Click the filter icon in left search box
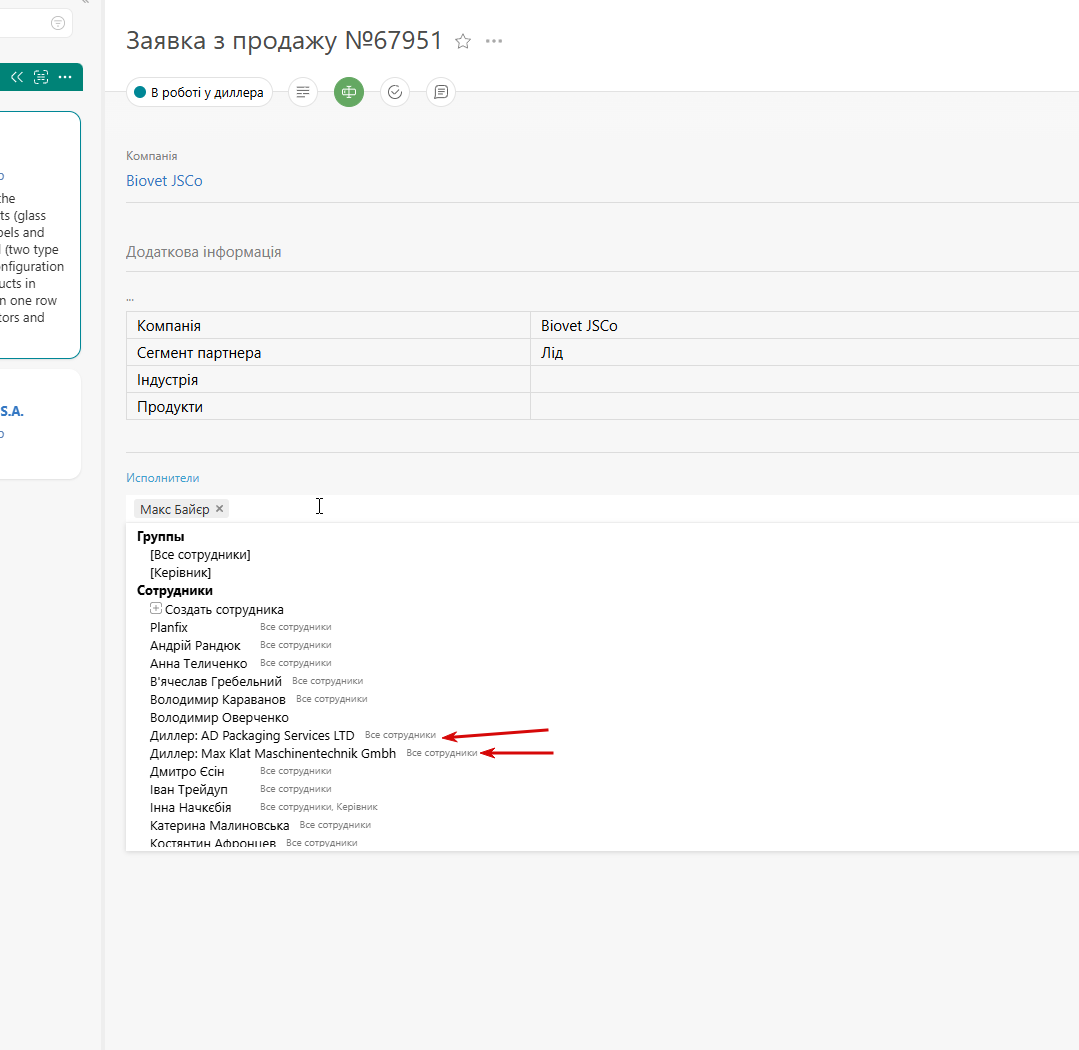This screenshot has width=1079, height=1050. 58,23
